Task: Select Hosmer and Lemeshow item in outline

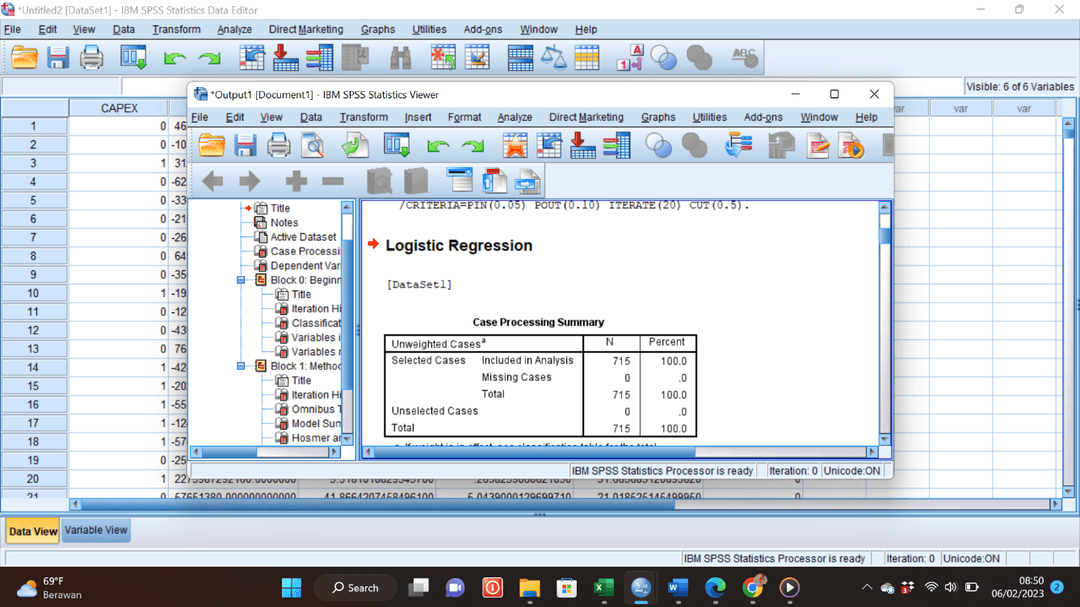Action: (315, 438)
